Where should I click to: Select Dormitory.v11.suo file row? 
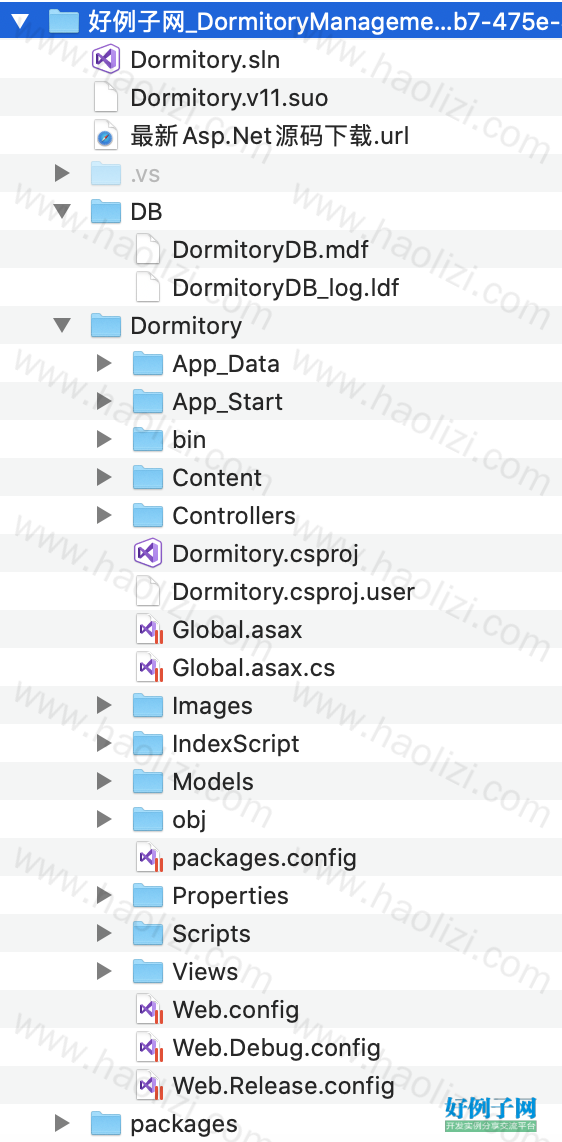[x=281, y=98]
